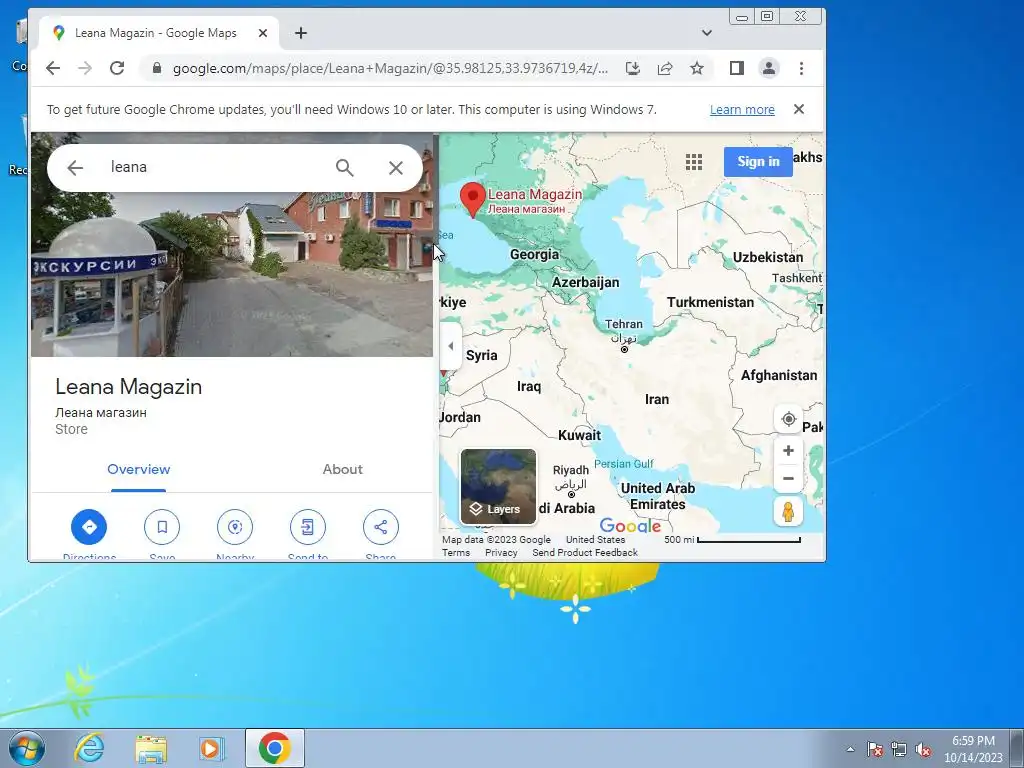Bookmark this page with the star

pyautogui.click(x=697, y=68)
